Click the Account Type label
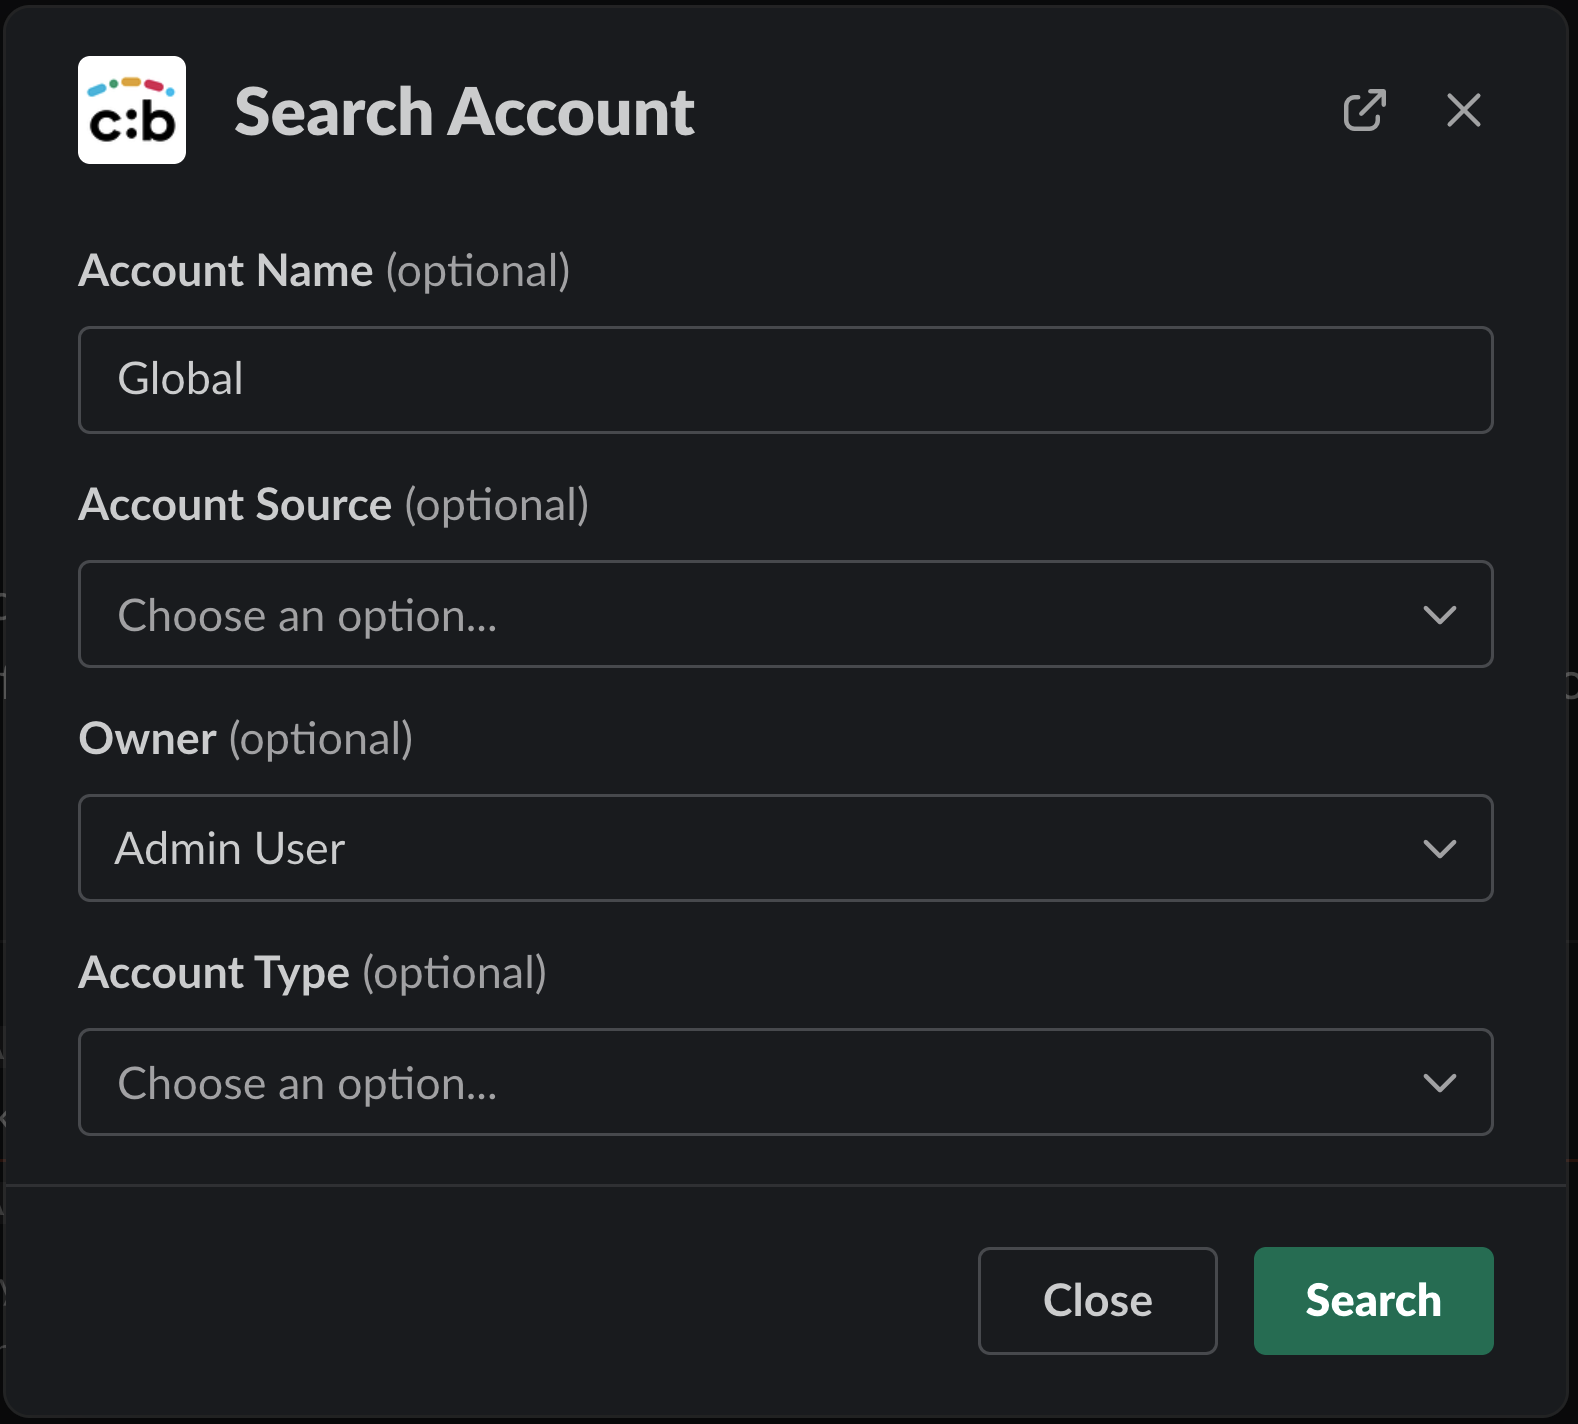 [214, 973]
